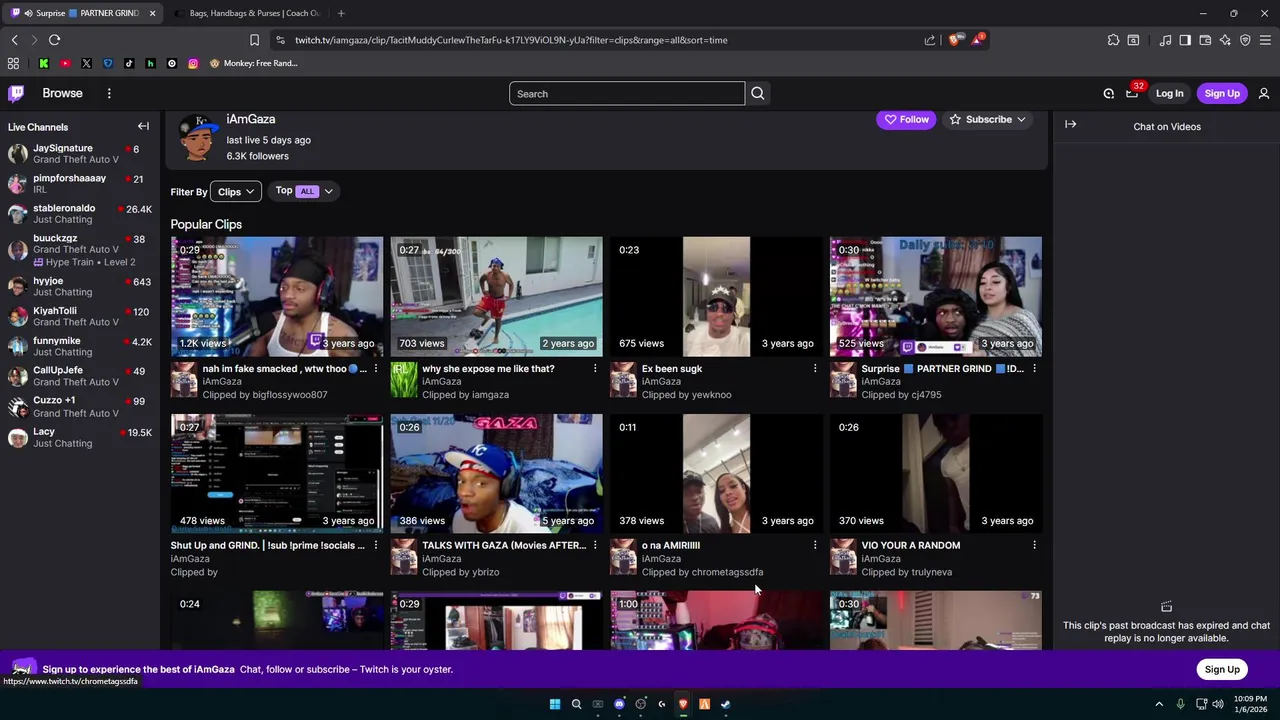
Task: Collapse the Live Channels sidebar
Action: point(143,126)
